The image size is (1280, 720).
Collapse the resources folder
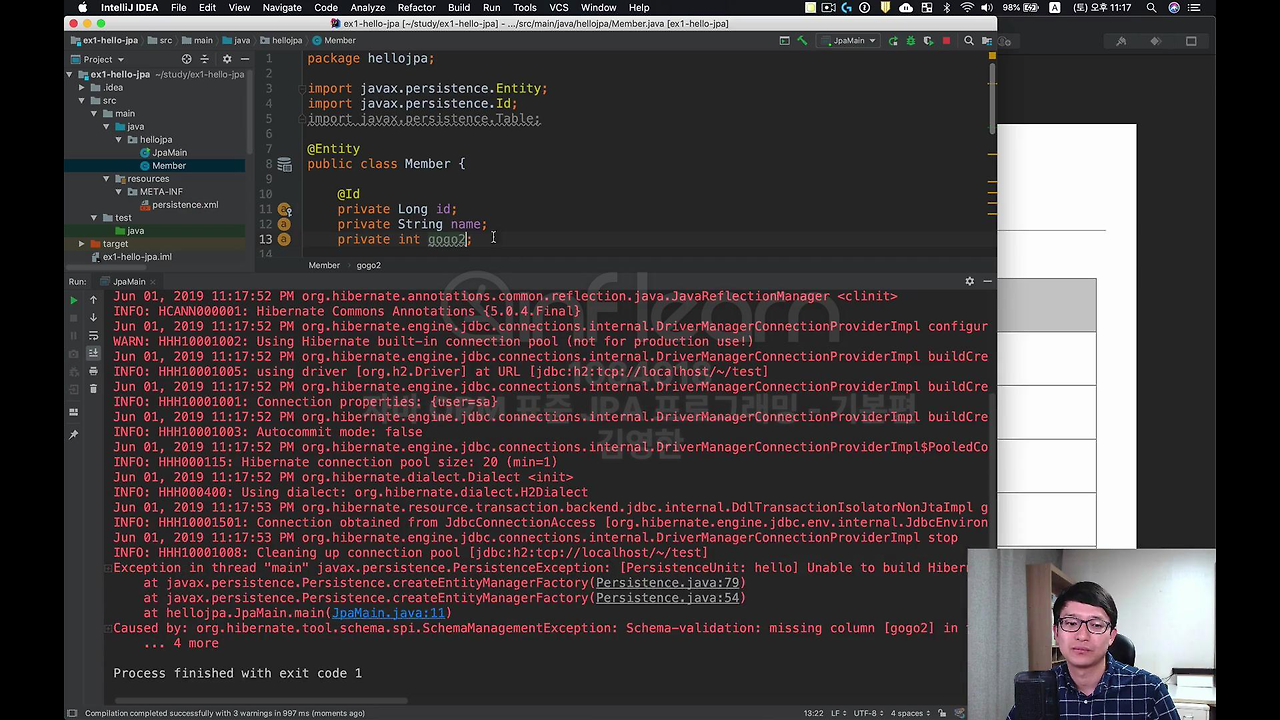click(106, 178)
